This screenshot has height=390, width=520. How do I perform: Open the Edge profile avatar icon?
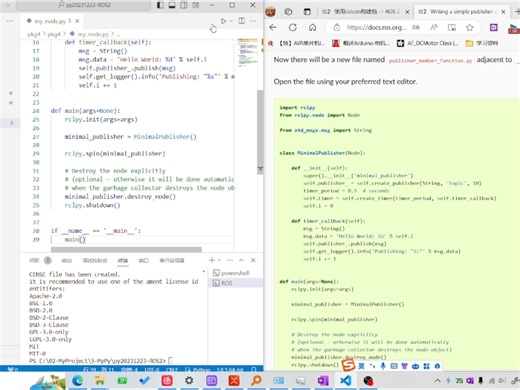pos(270,12)
